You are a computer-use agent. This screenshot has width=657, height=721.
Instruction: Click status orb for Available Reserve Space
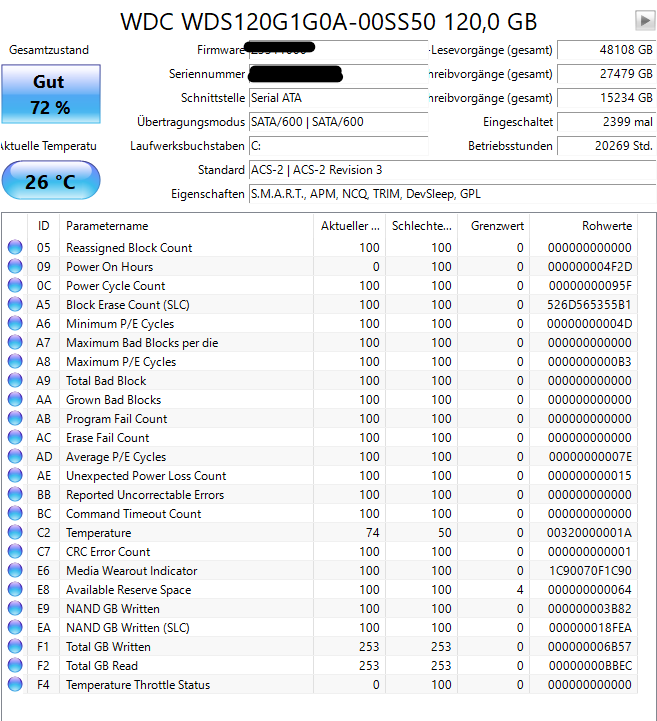pyautogui.click(x=15, y=589)
